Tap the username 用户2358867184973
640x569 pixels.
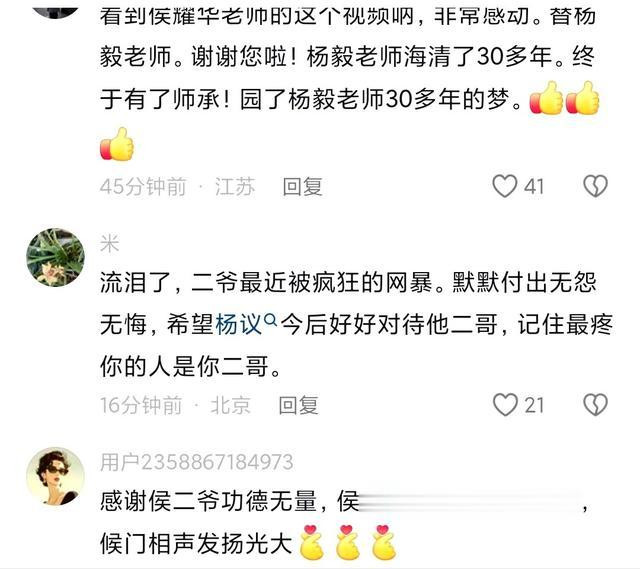197,462
